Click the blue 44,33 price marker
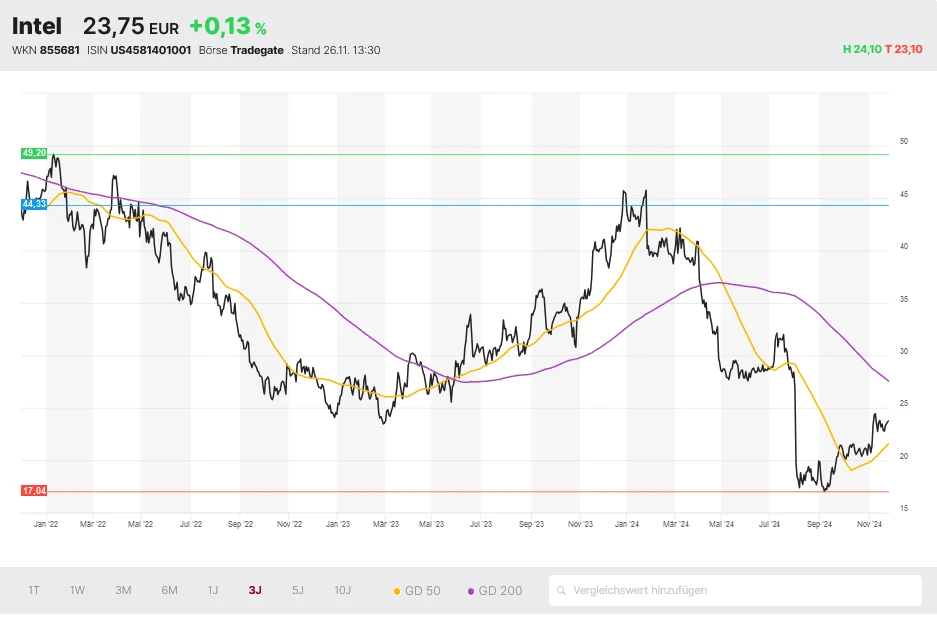Screen dimensions: 937x622 pyautogui.click(x=34, y=204)
